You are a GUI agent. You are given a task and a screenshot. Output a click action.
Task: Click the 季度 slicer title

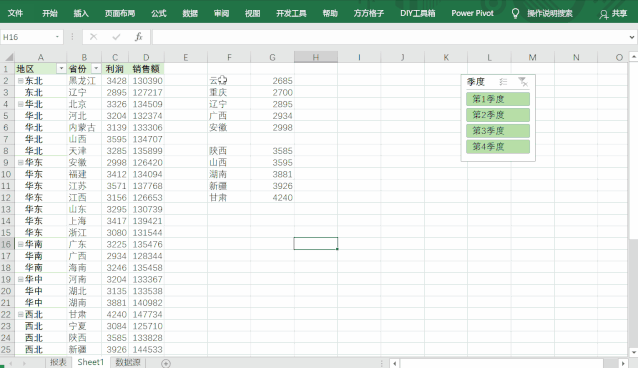click(x=476, y=82)
